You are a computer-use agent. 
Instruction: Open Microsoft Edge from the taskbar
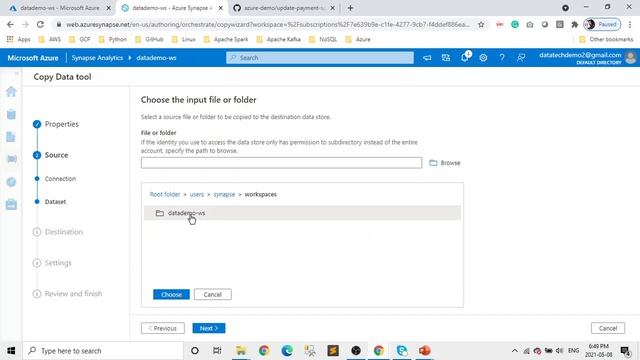(x=287, y=351)
